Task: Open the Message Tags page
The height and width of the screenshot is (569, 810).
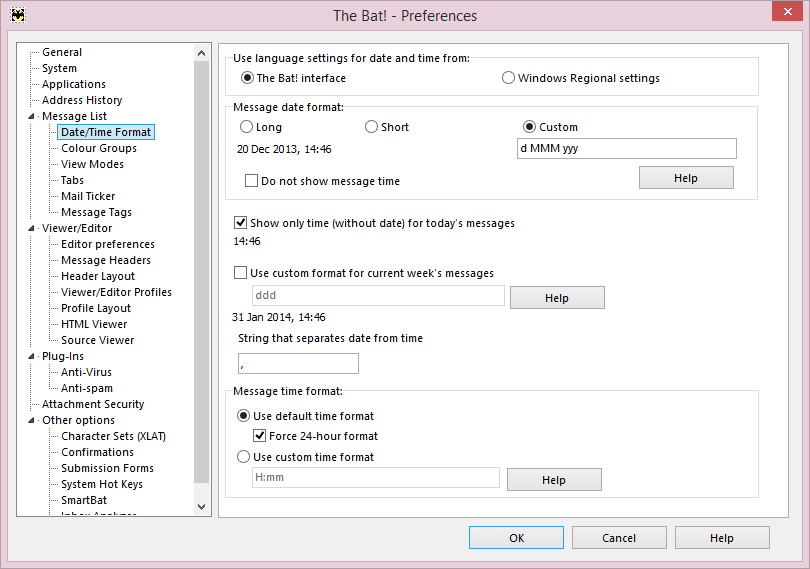Action: coord(96,212)
